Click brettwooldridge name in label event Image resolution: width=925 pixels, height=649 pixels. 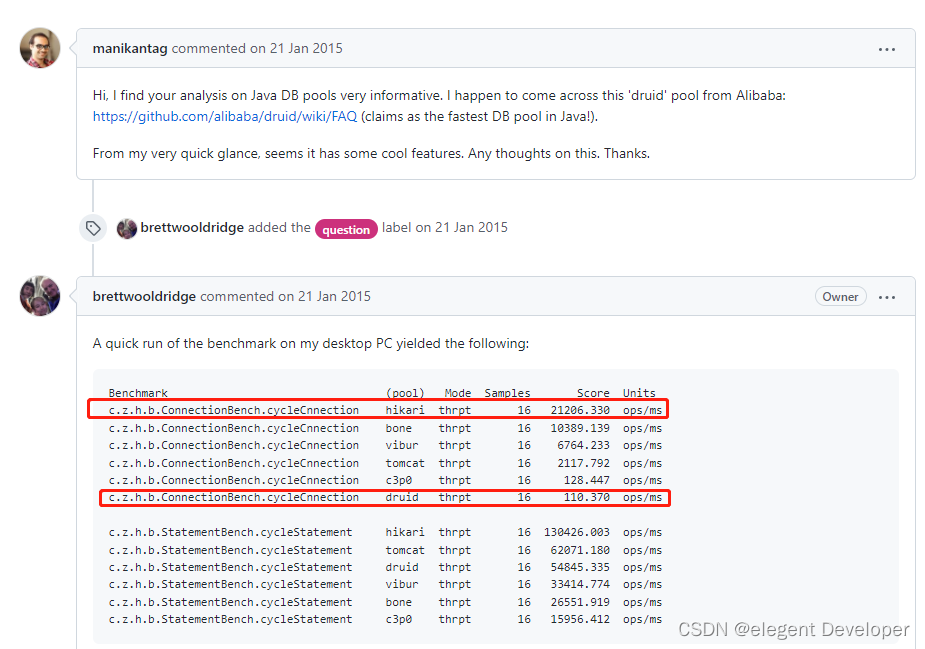coord(192,228)
